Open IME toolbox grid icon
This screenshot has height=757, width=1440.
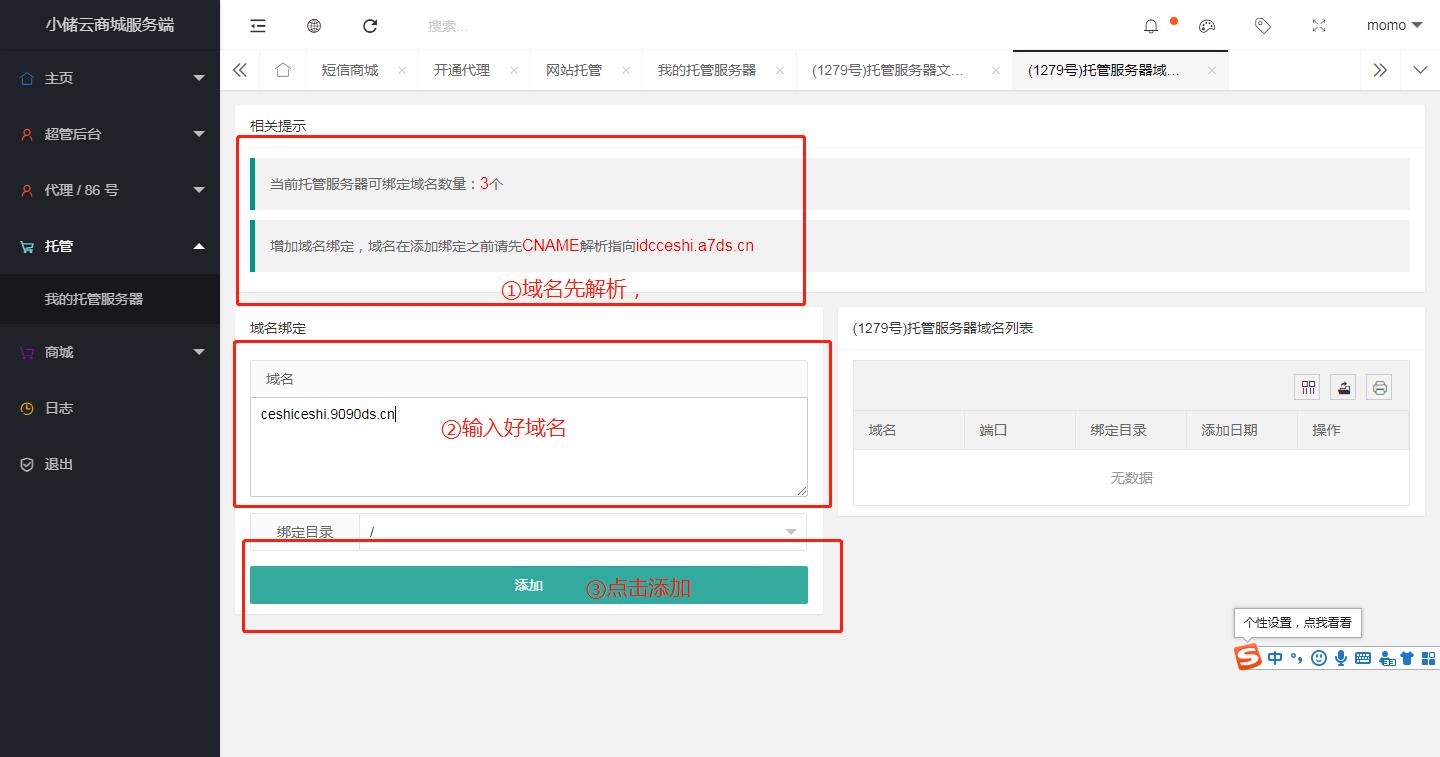tap(1429, 658)
